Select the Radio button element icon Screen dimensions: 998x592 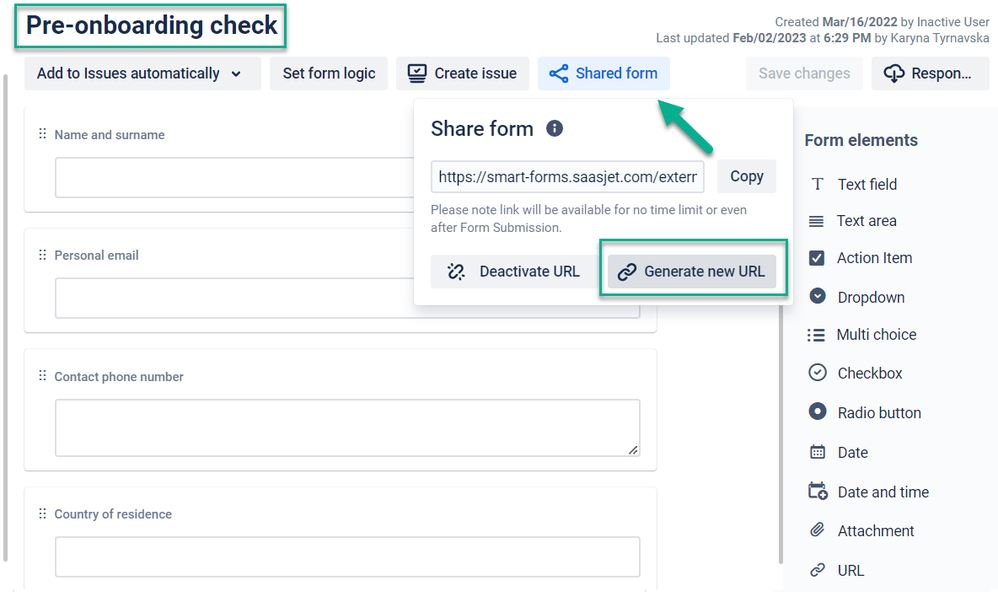(x=817, y=411)
